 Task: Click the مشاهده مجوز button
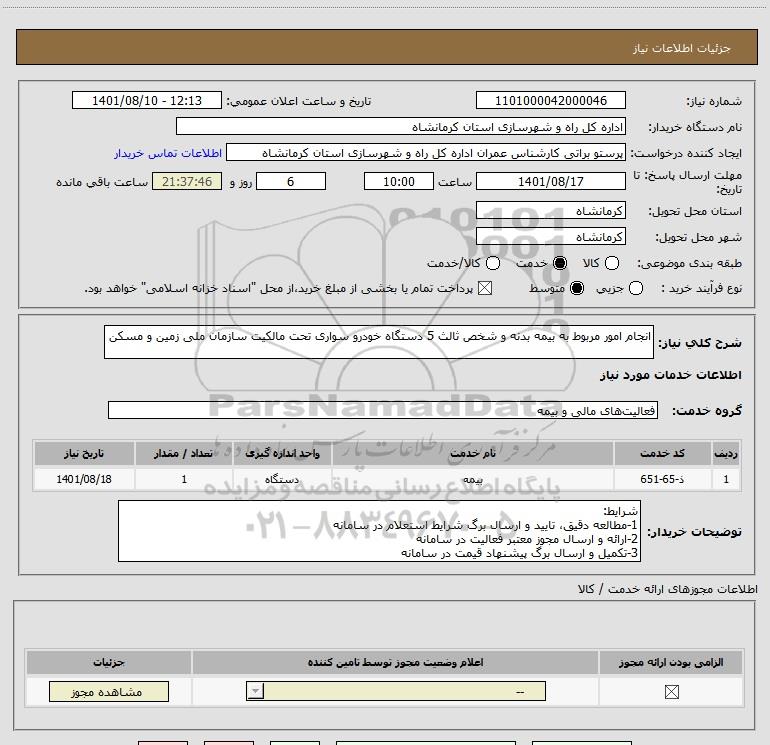tap(109, 691)
